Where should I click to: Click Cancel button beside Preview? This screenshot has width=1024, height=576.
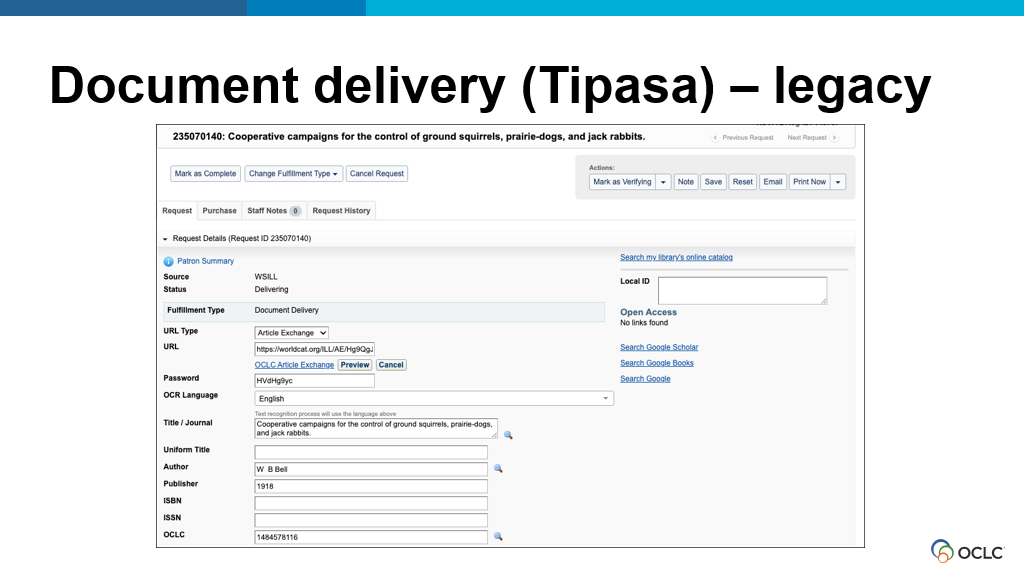click(391, 365)
